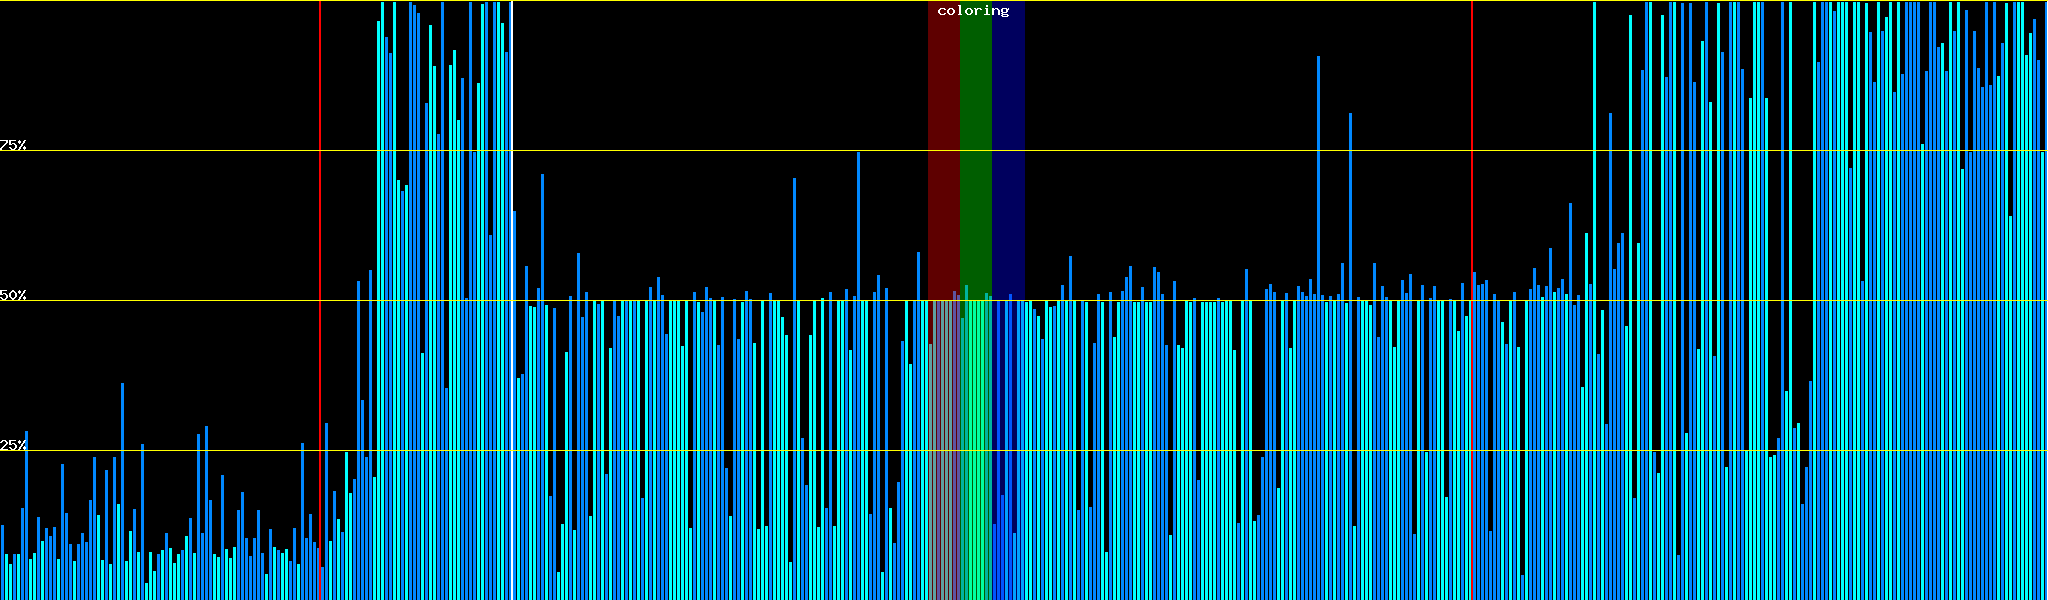Viewport: 2048px width, 600px height.
Task: Select the green coloring band
Action: tap(975, 150)
